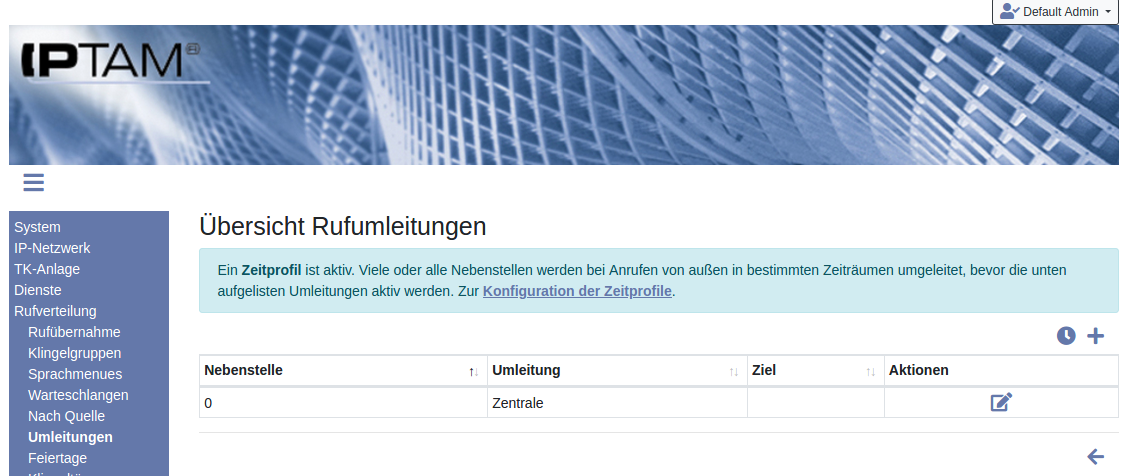Select Klingelgruppen in the sidebar
Image resolution: width=1124 pixels, height=476 pixels.
75,353
